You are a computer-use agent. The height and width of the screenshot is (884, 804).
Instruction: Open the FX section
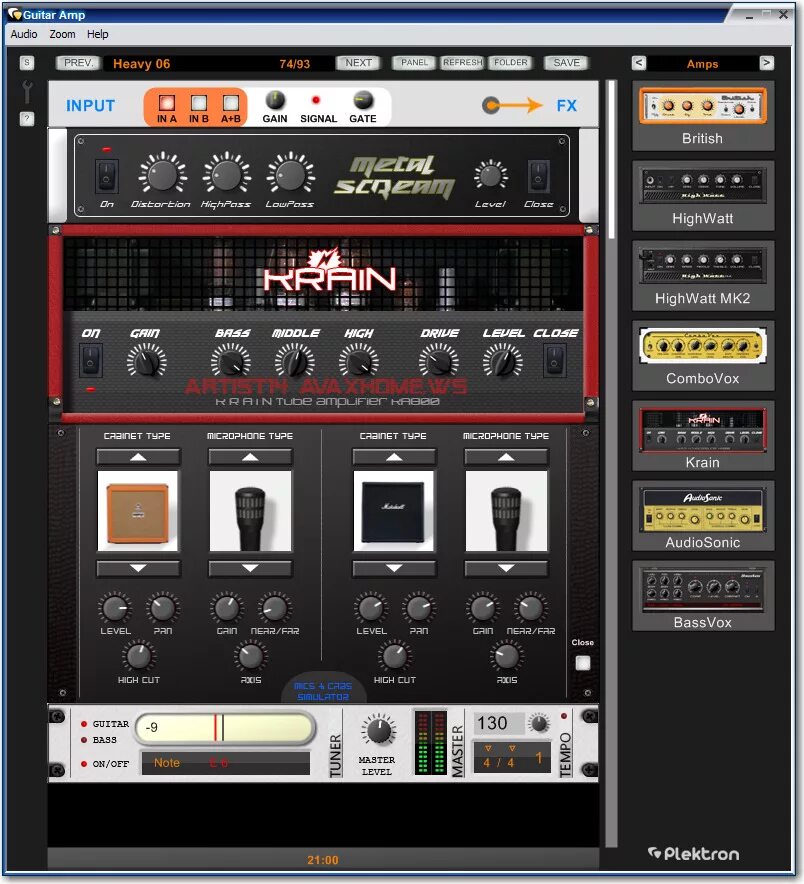(x=567, y=105)
